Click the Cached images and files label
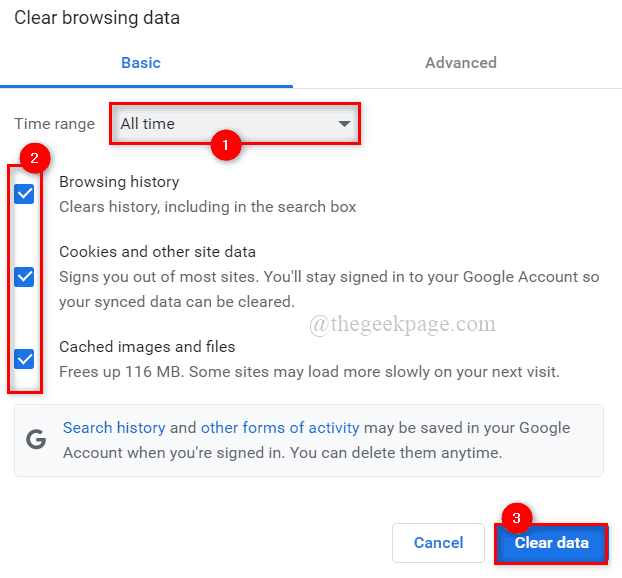622x578 pixels. coord(147,347)
